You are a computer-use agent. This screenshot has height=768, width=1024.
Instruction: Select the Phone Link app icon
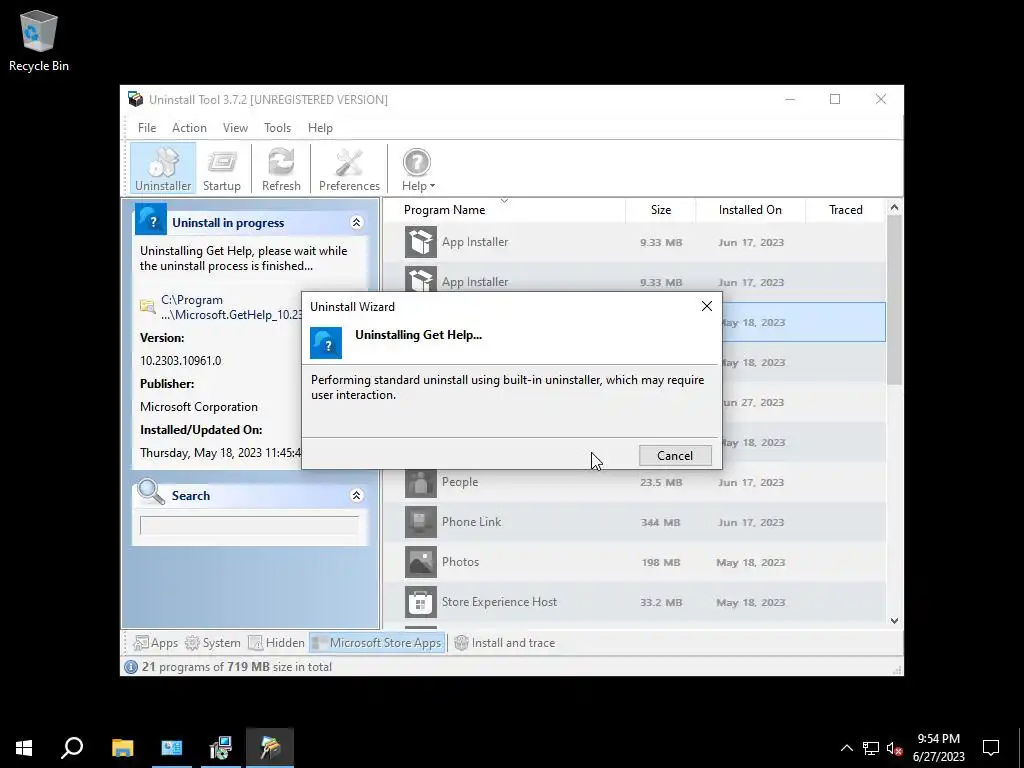click(x=421, y=522)
